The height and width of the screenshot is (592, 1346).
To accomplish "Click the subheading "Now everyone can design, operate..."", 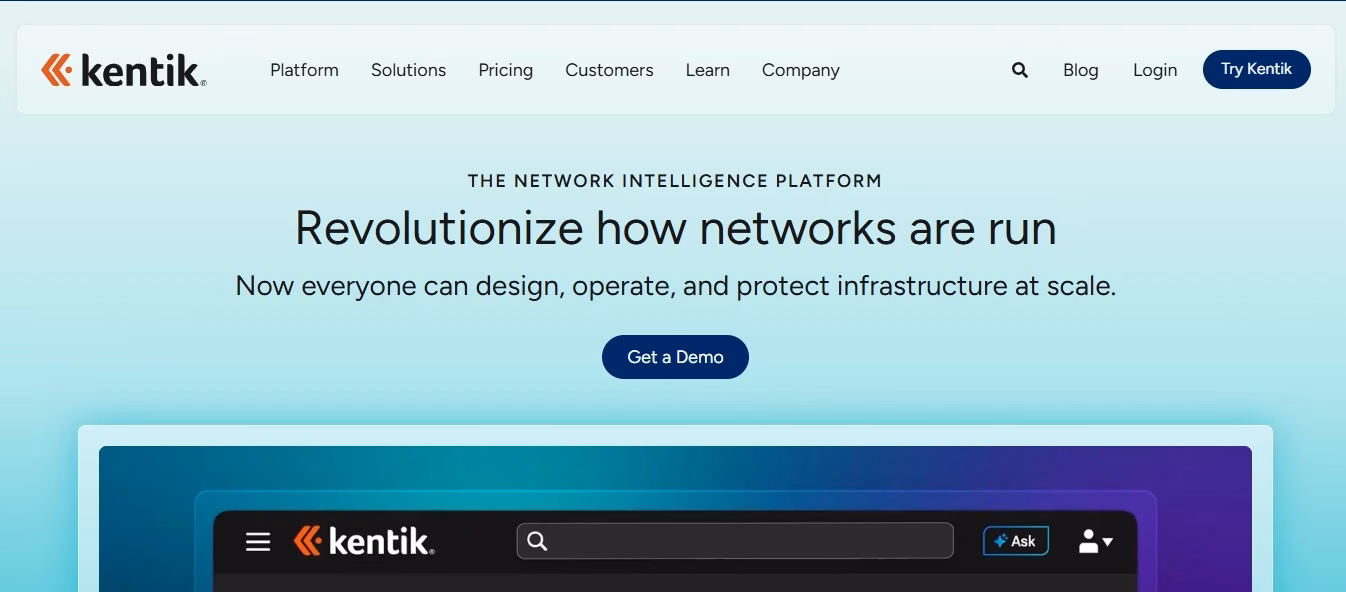I will [x=675, y=287].
